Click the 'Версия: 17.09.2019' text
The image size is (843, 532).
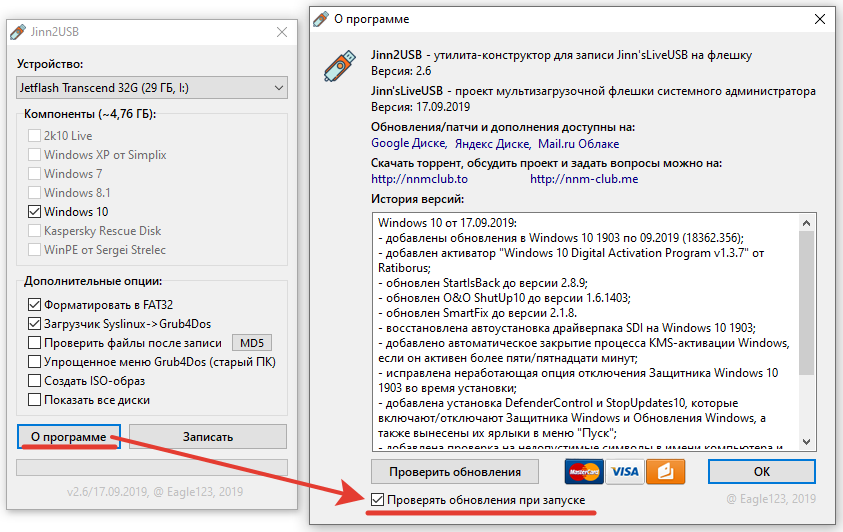click(x=420, y=107)
